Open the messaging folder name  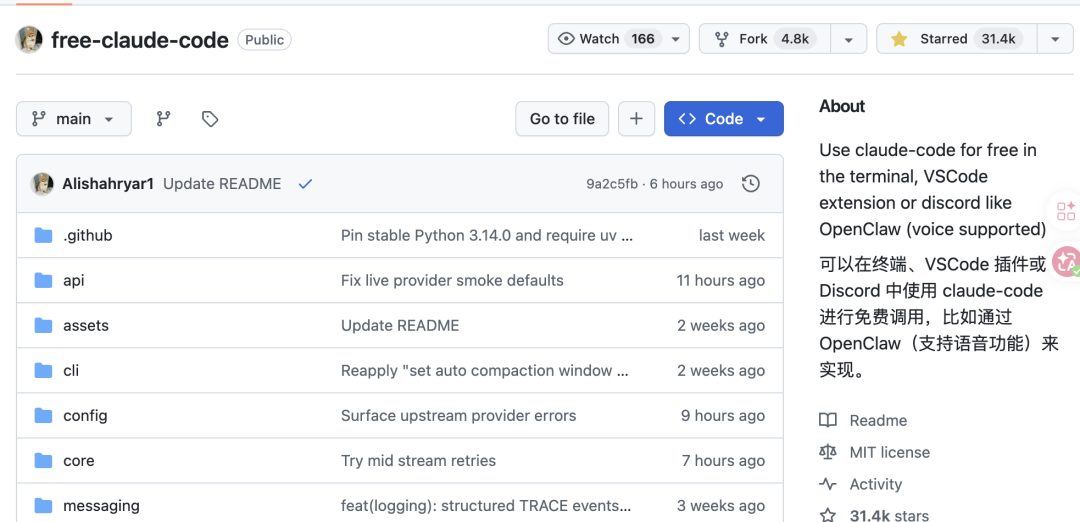pyautogui.click(x=101, y=506)
